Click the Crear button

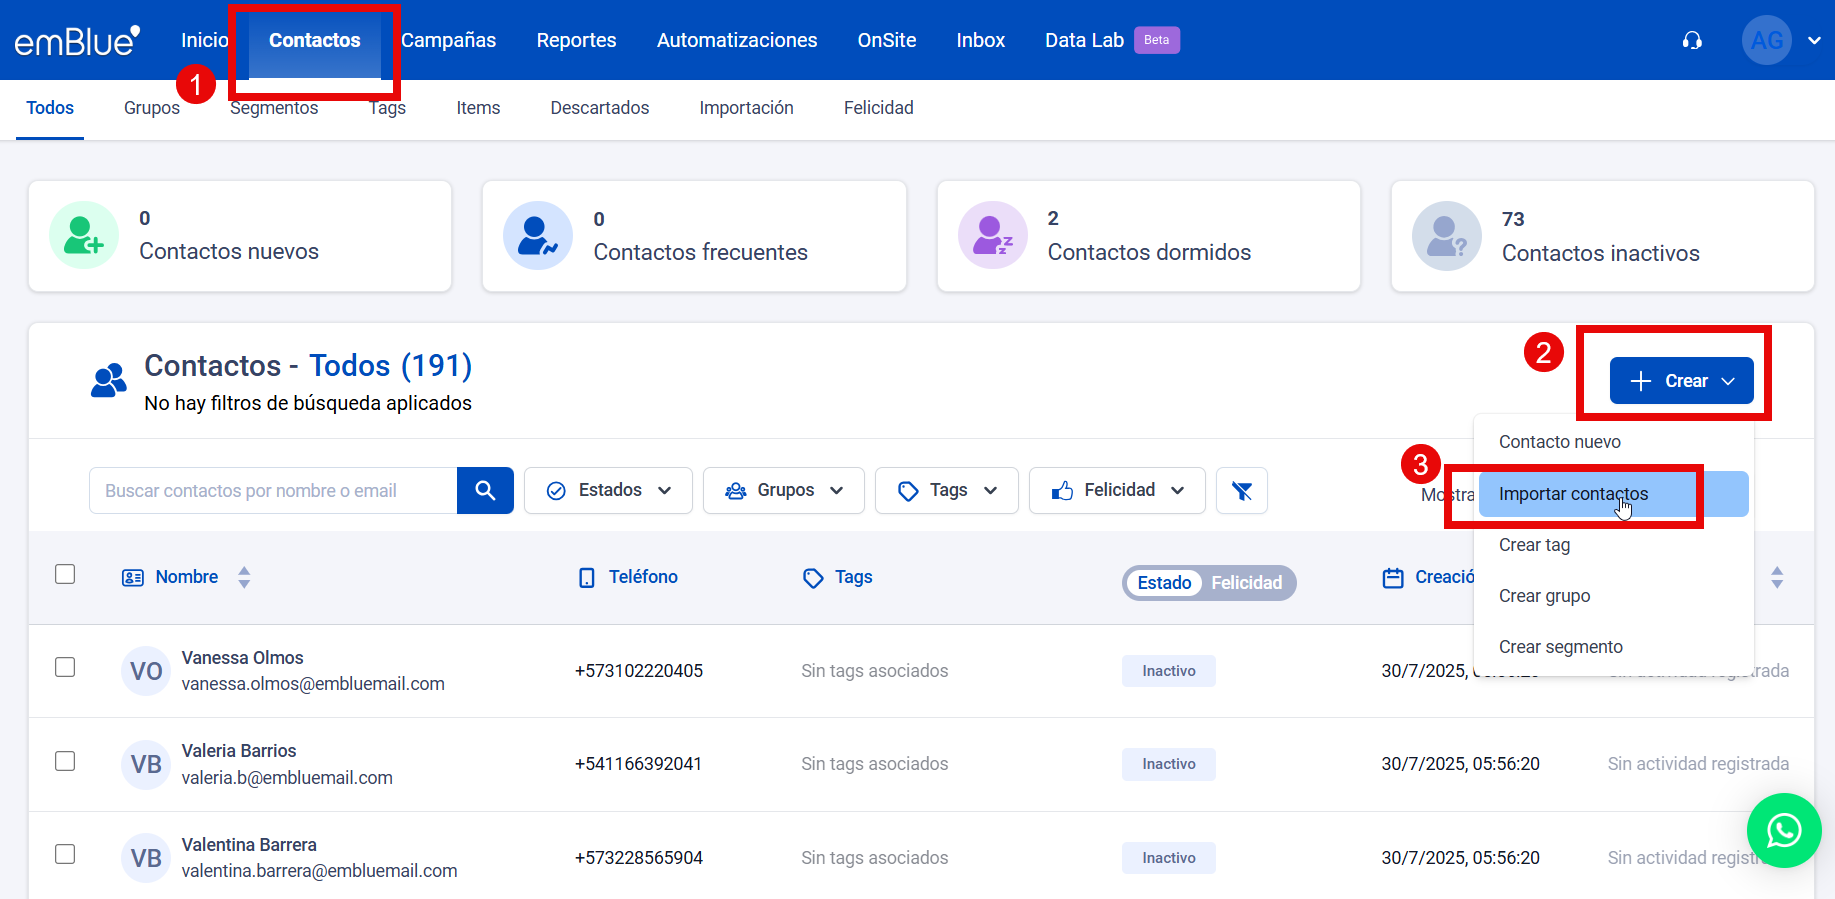[x=1681, y=381]
